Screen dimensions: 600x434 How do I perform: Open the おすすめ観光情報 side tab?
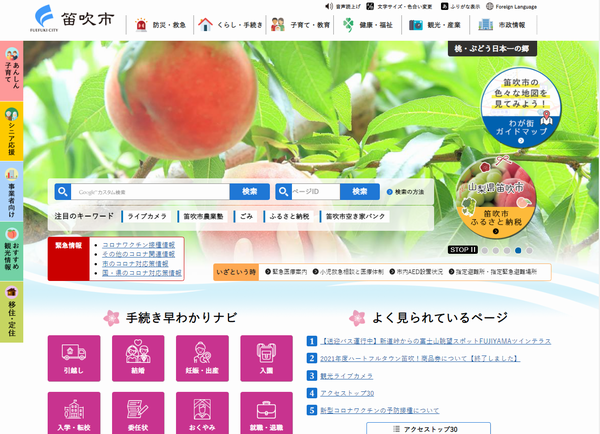pyautogui.click(x=11, y=252)
